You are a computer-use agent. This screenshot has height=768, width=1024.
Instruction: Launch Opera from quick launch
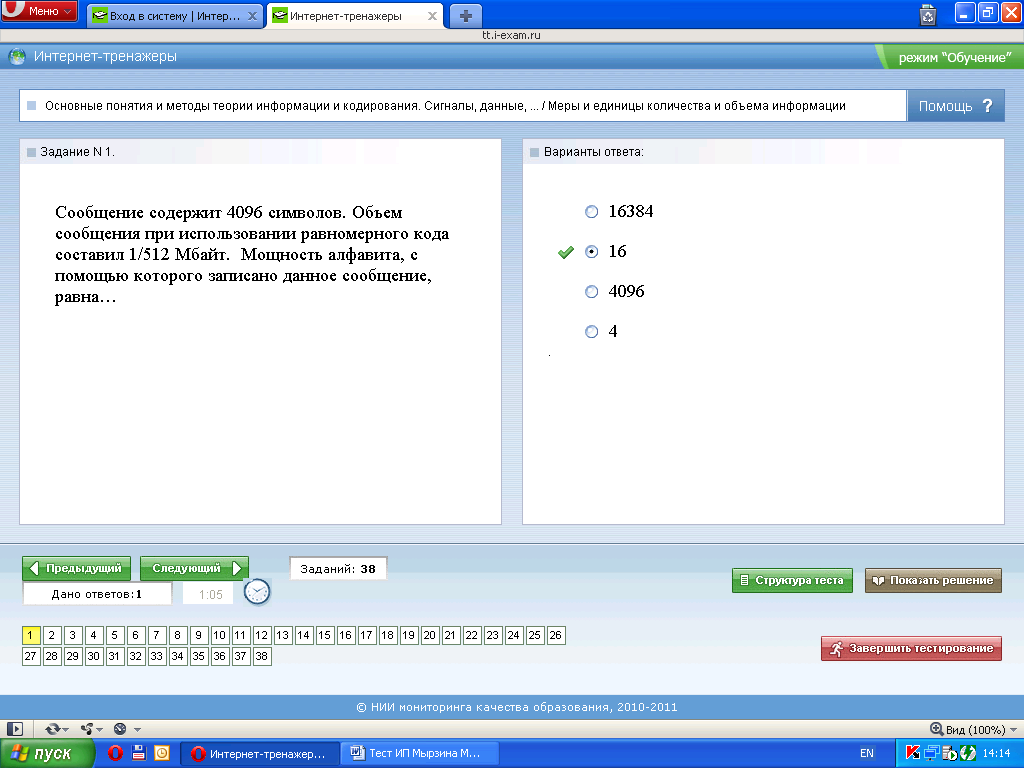click(x=115, y=753)
